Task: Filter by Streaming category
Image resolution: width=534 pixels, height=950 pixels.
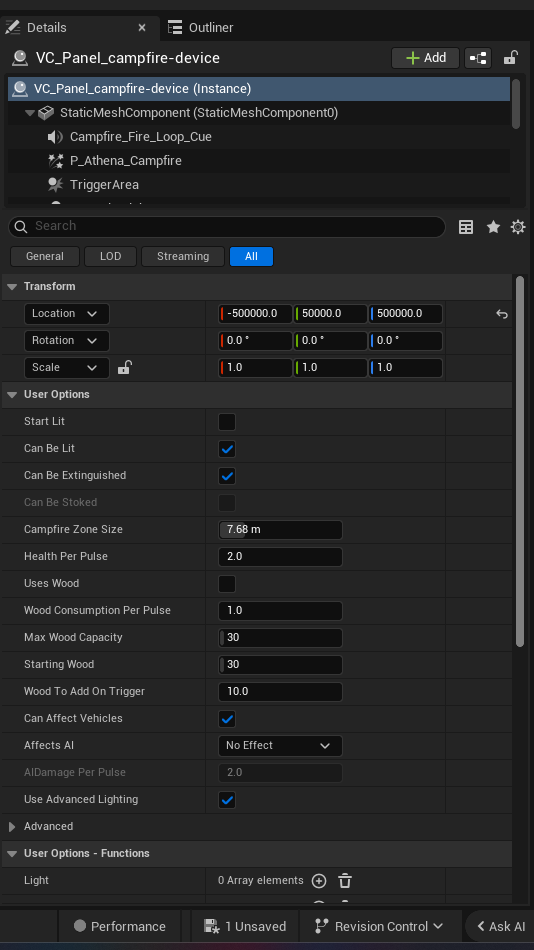Action: click(x=183, y=256)
